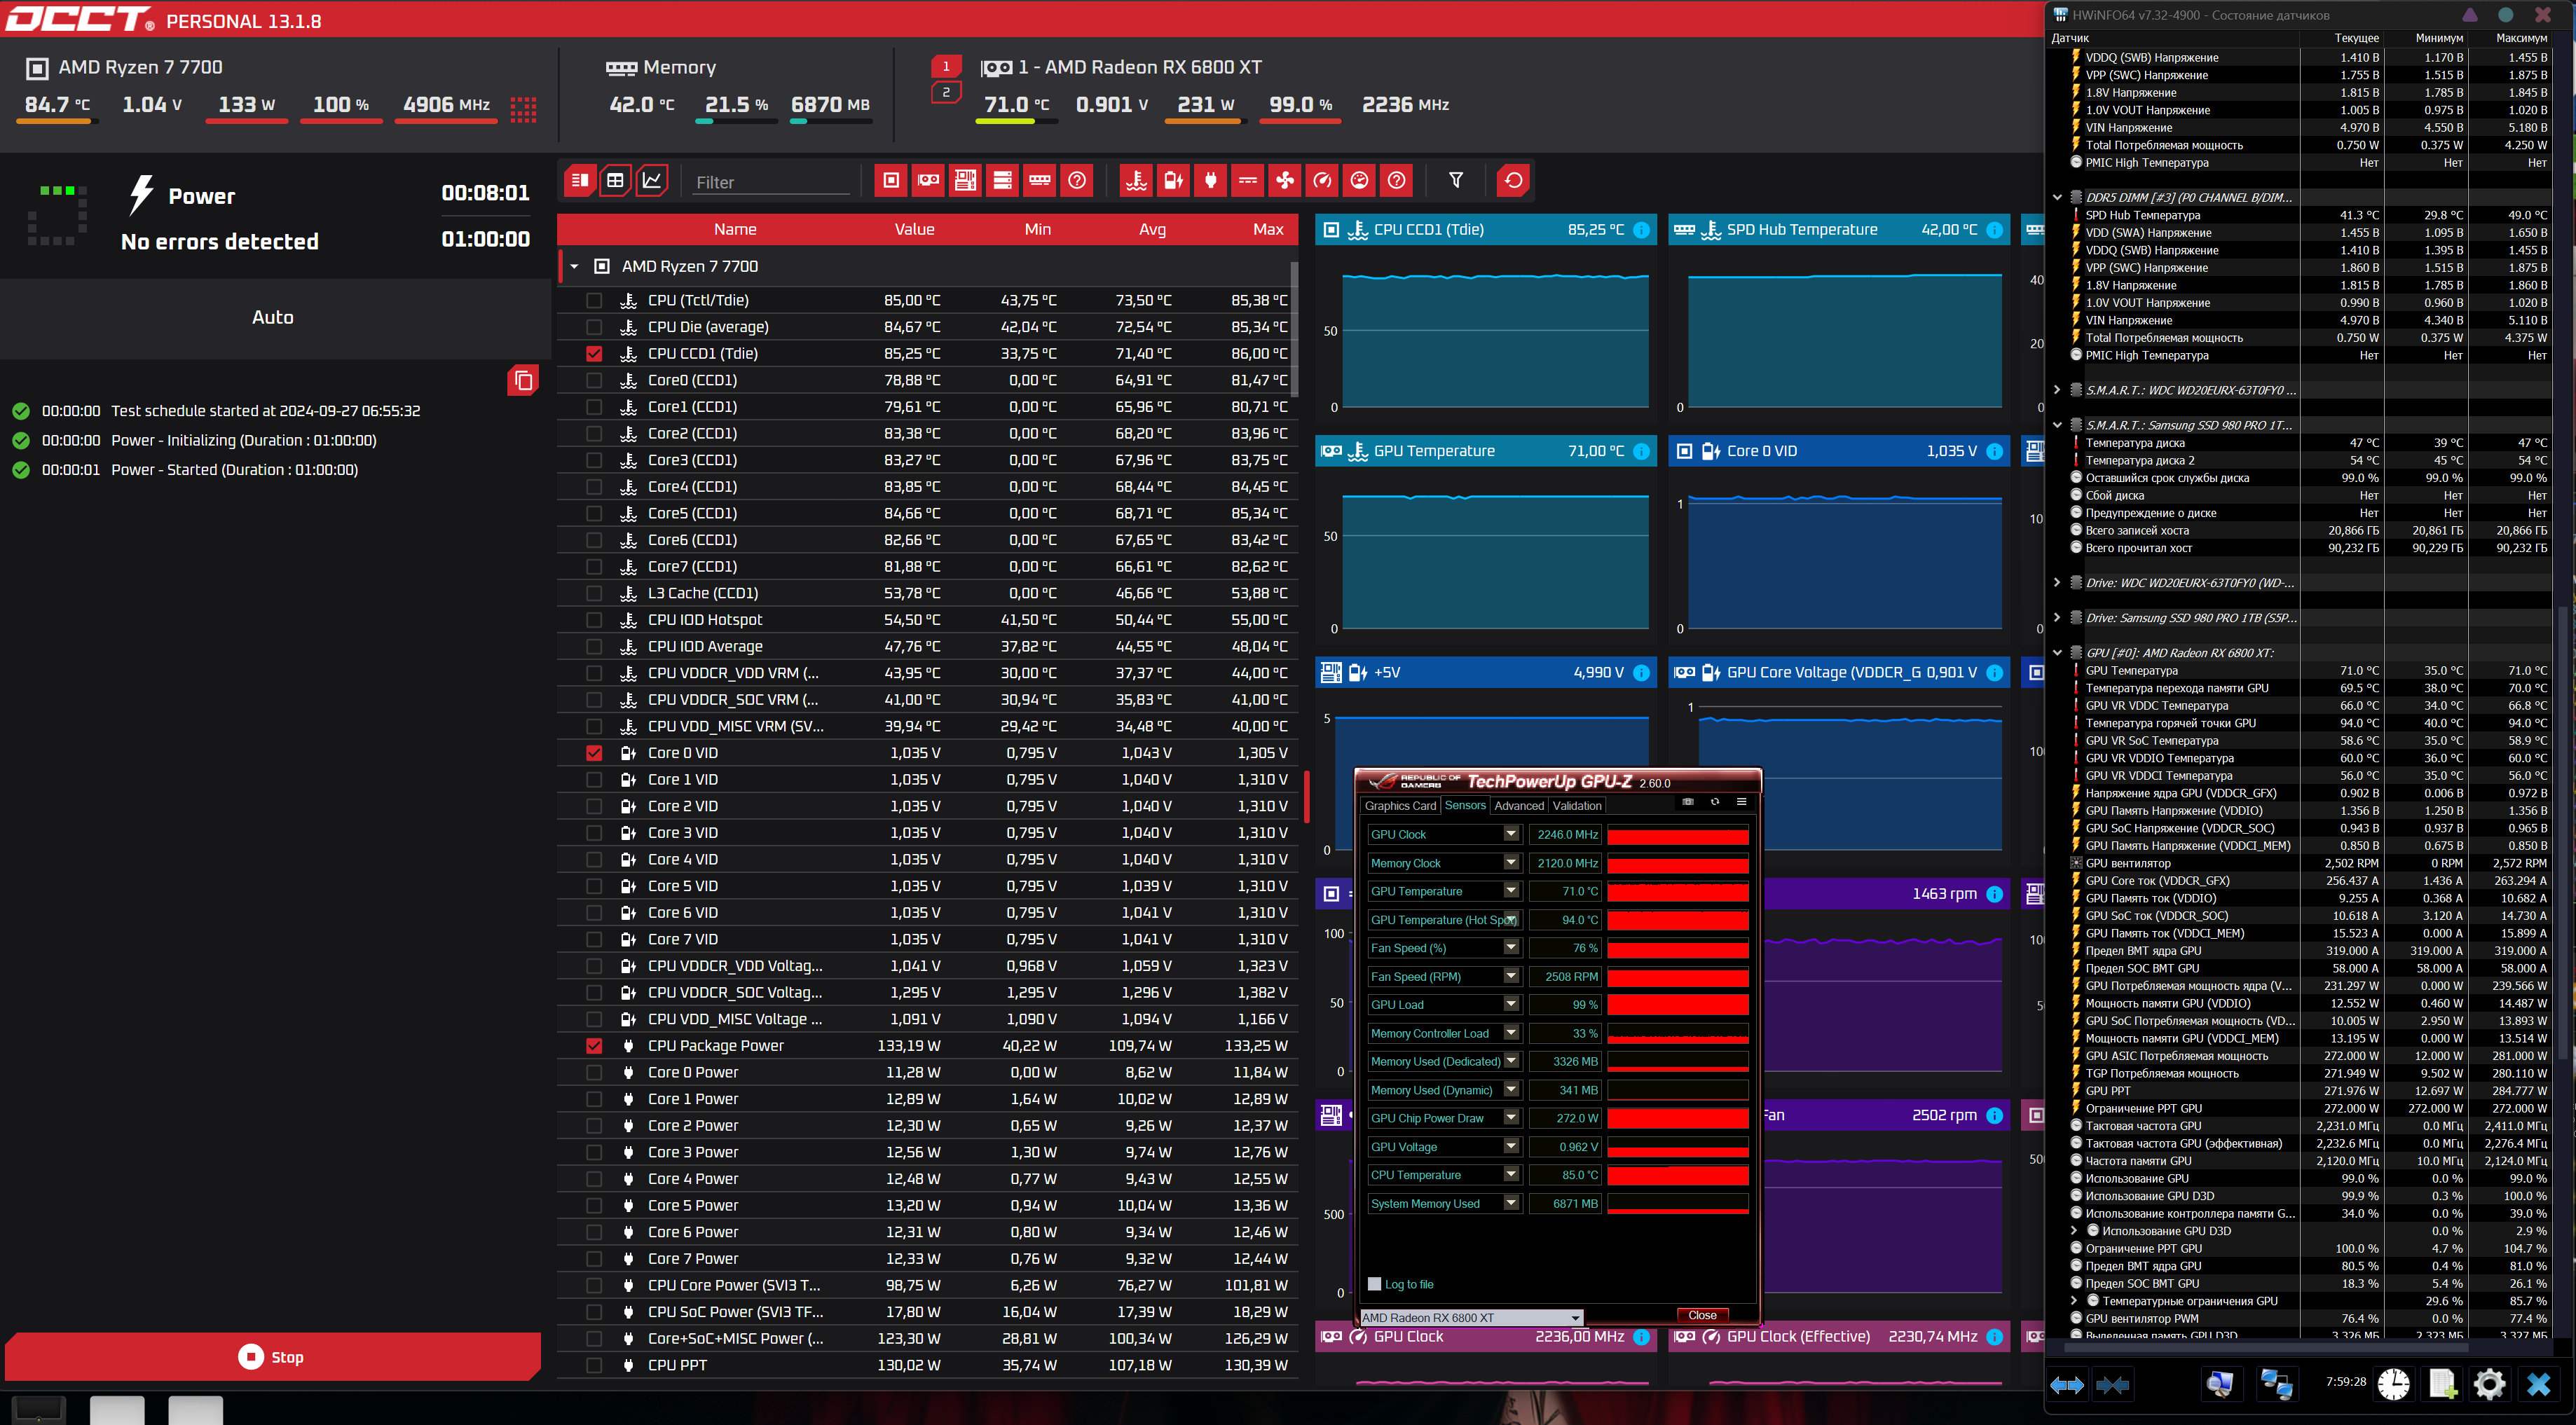Screen dimensions: 2576x1425
Task: Open HWiNFO settings gear icon
Action: 2489,1384
